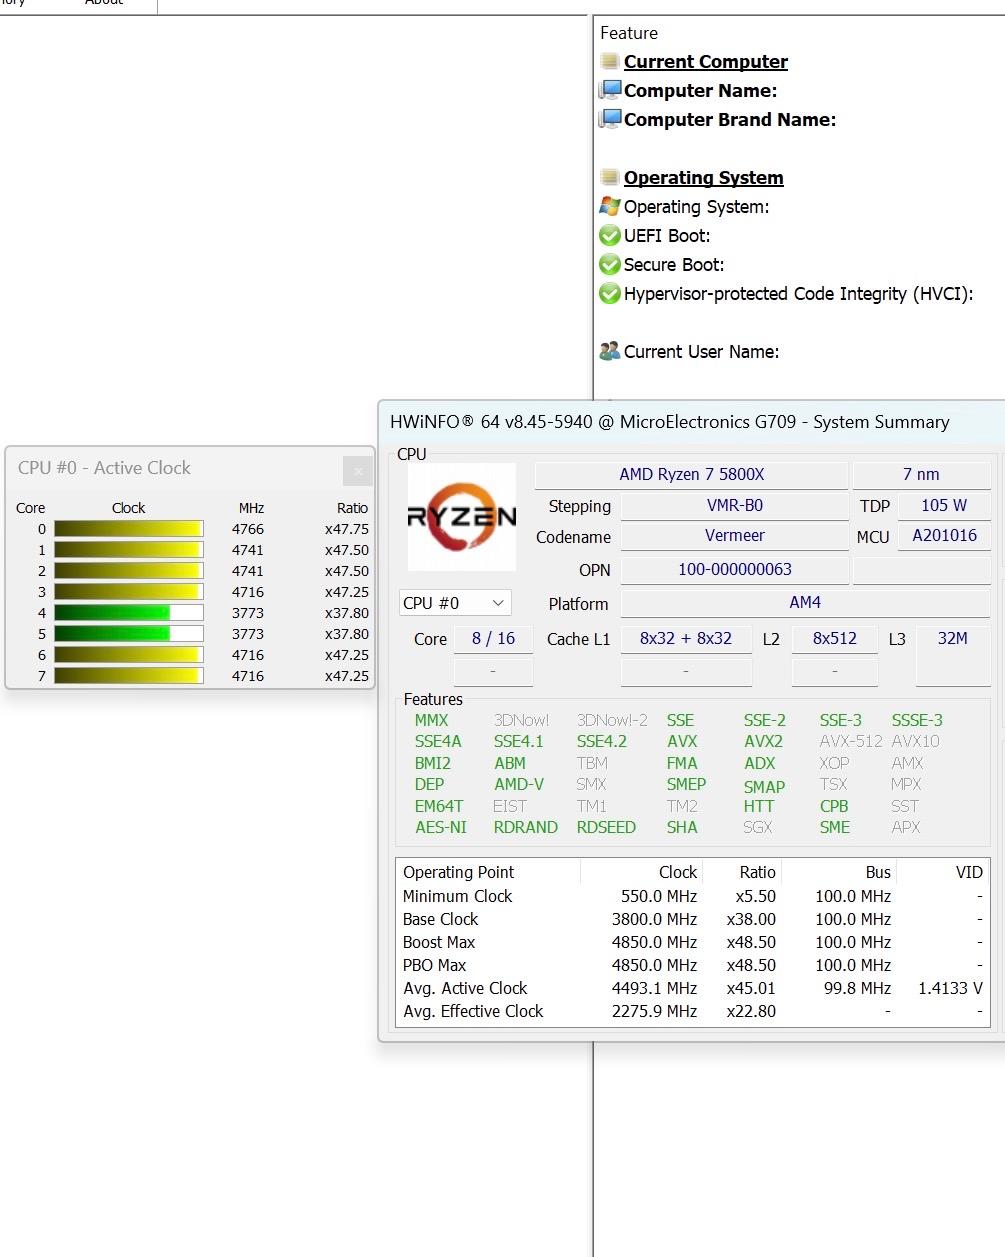Open the CPU #0 selector dropdown
The image size is (1005, 1257).
point(456,603)
